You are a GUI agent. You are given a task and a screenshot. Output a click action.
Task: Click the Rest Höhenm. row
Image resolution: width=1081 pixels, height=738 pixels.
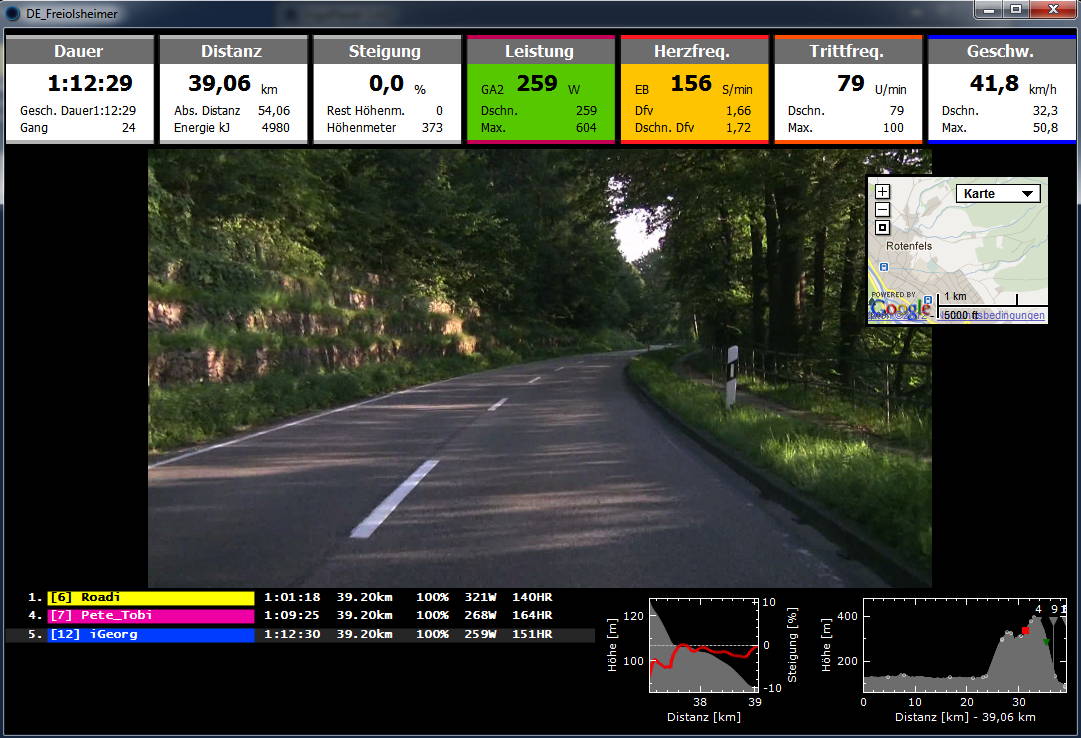click(x=385, y=110)
